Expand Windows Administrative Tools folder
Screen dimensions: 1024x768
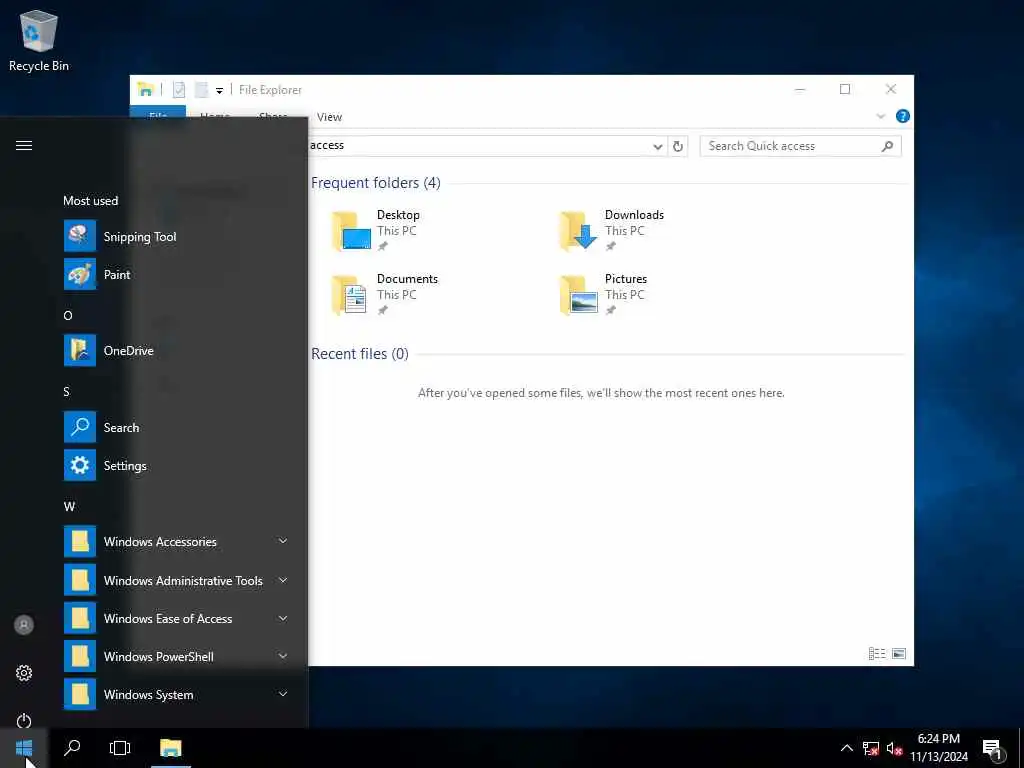[x=176, y=581]
